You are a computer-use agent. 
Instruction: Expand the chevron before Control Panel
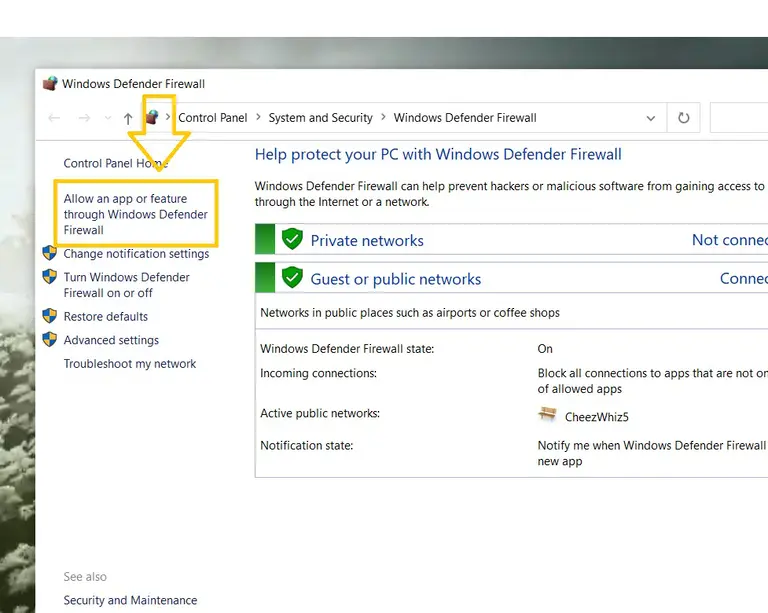click(x=168, y=117)
